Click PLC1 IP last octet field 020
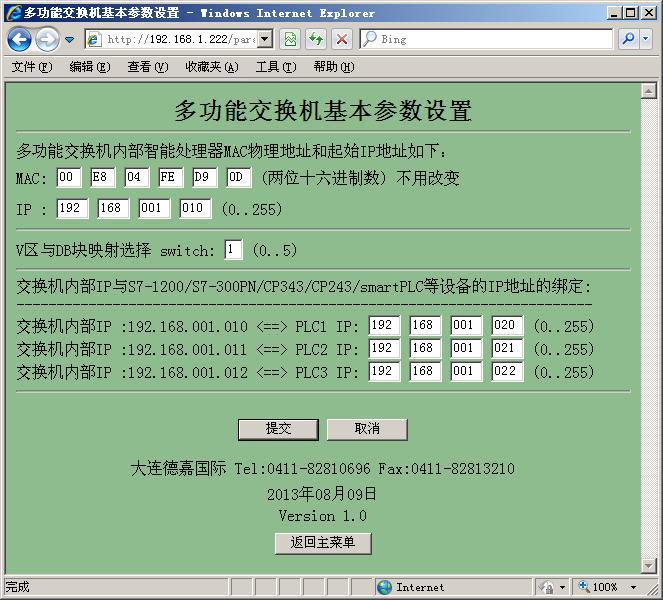 tap(507, 327)
